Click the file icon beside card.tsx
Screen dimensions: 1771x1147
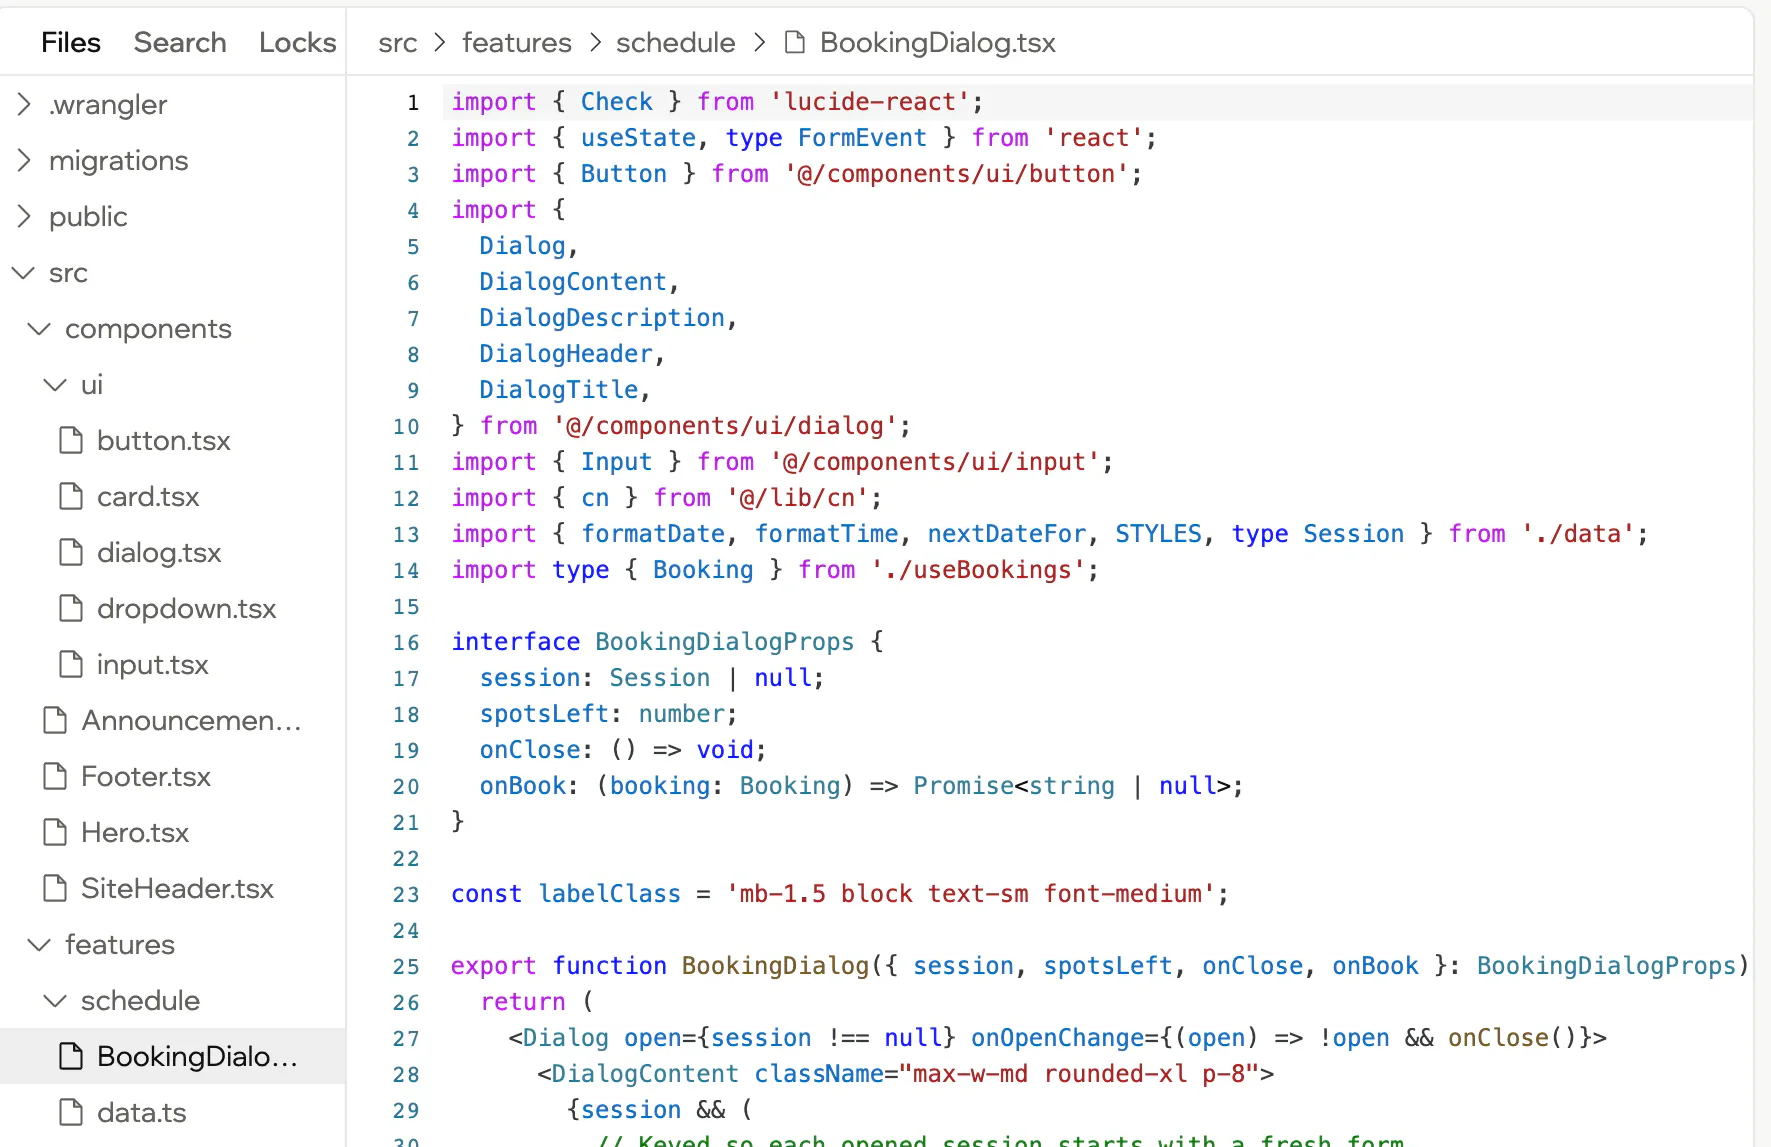(x=71, y=496)
